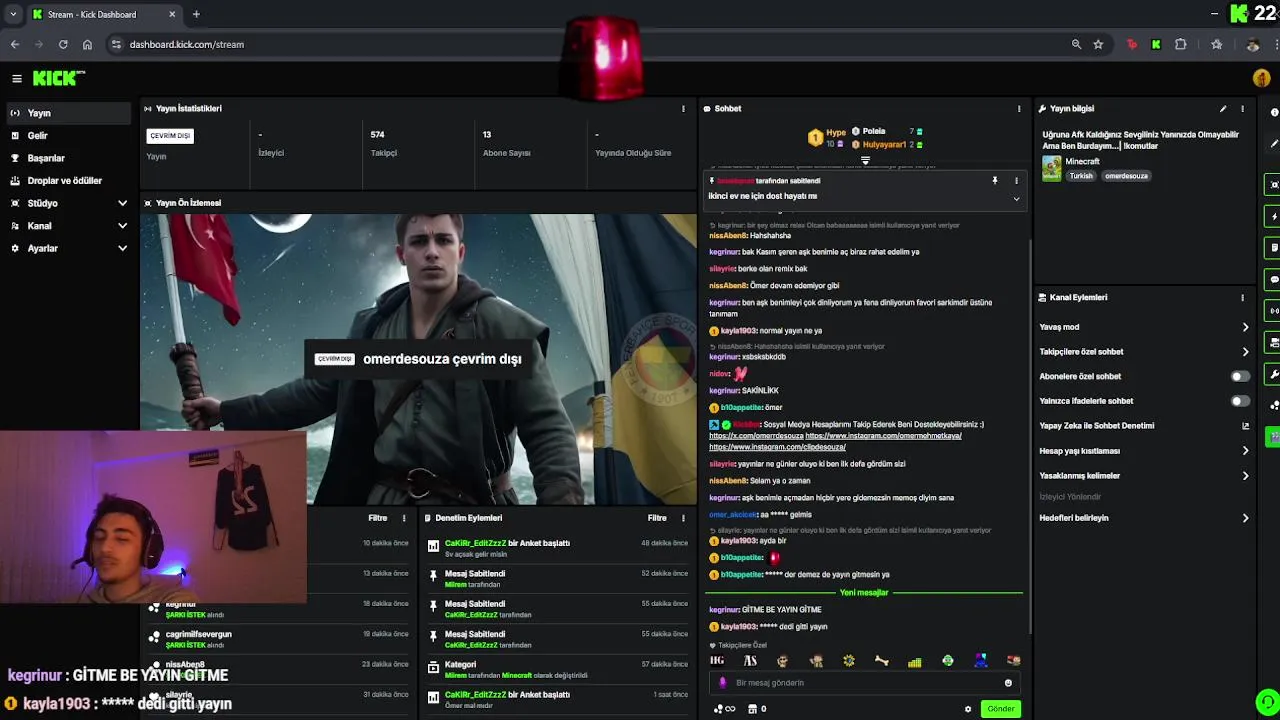Image resolution: width=1280 pixels, height=720 pixels.
Task: Click the stream preview thumbnail image
Action: [x=419, y=359]
